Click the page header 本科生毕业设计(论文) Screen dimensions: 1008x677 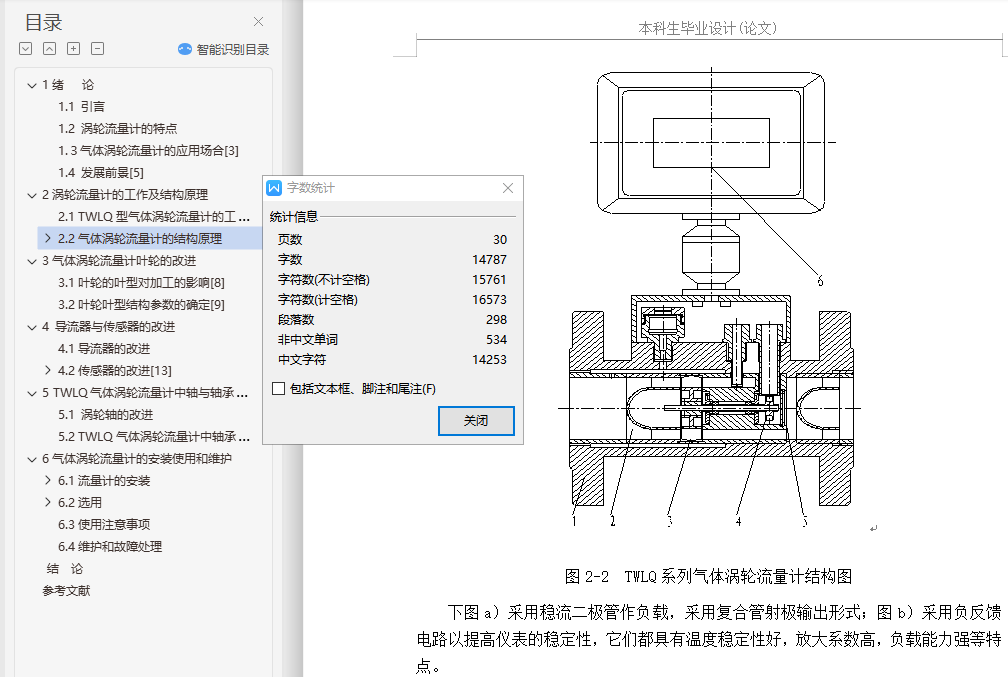(707, 28)
